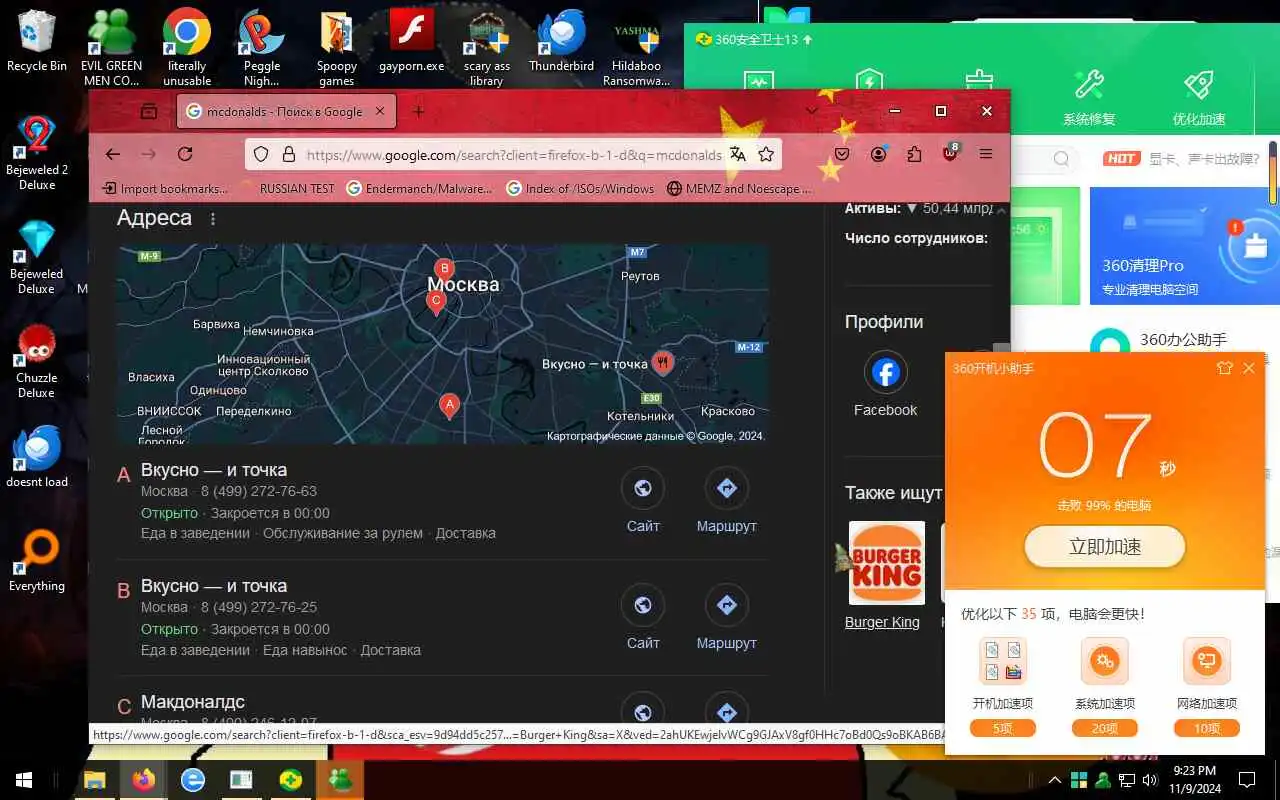Click map pin B on the Moscow map
Viewport: 1280px width, 800px height.
(x=444, y=268)
